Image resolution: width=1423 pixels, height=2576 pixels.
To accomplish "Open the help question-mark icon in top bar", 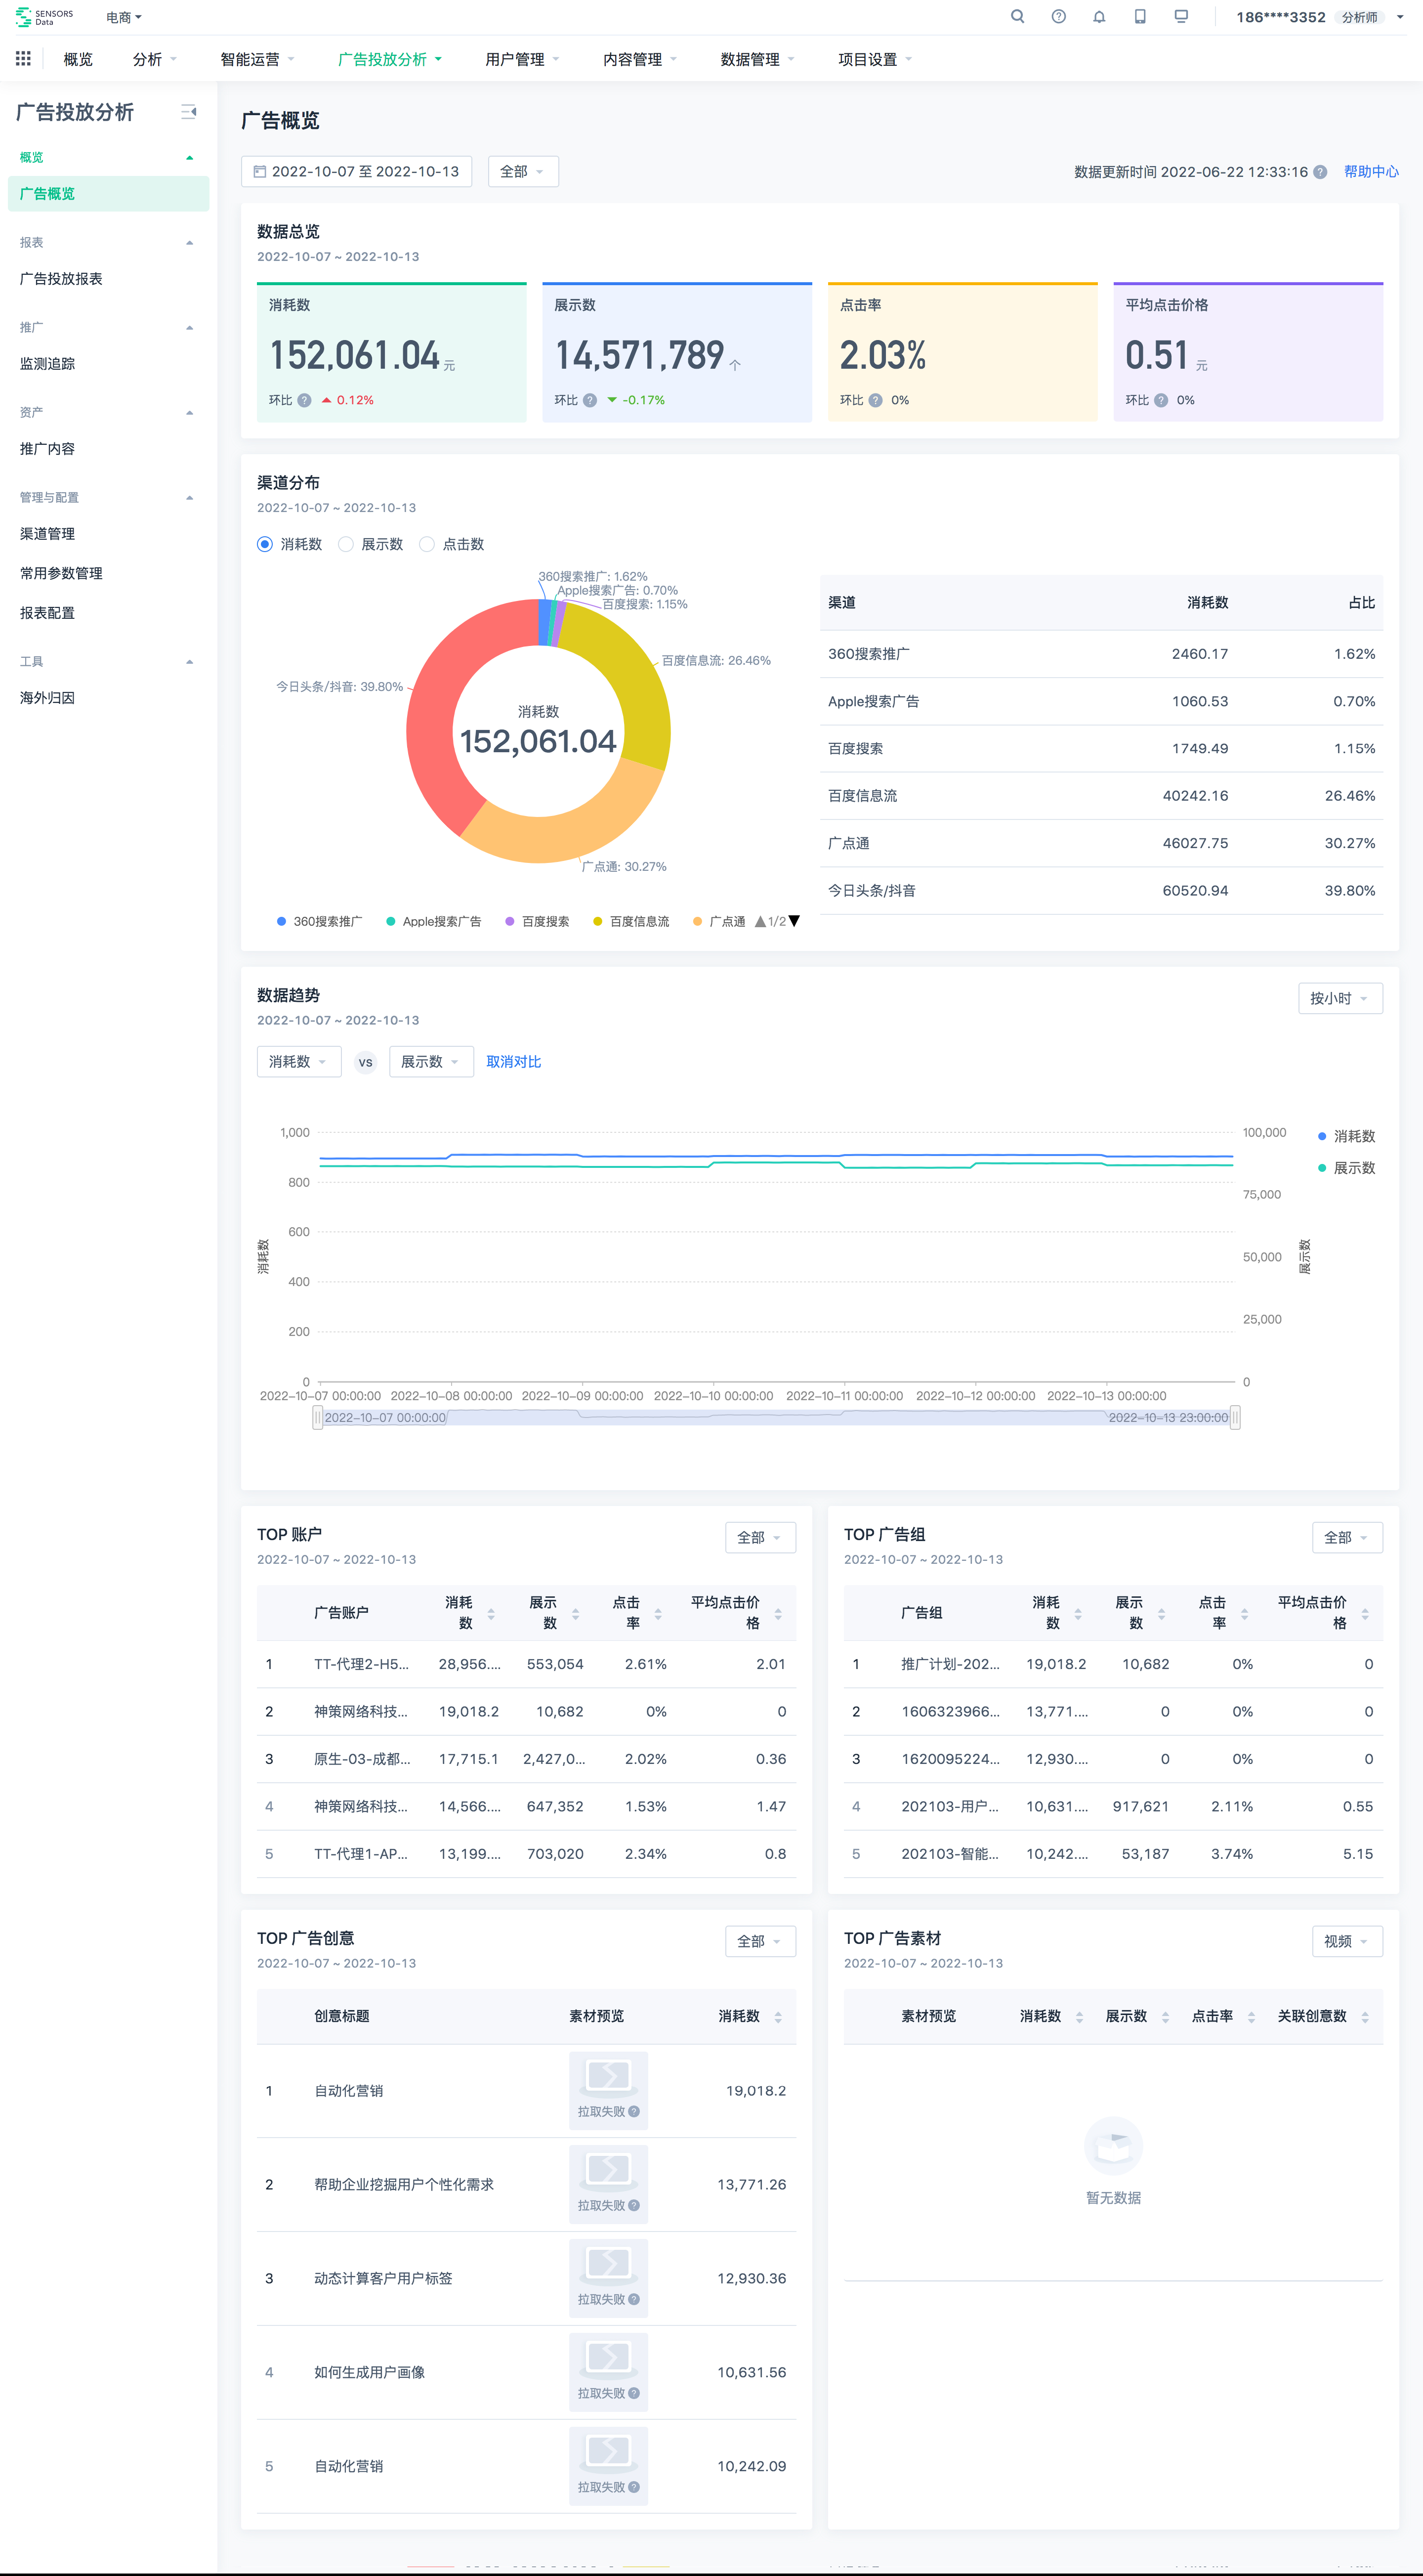I will tap(1058, 17).
